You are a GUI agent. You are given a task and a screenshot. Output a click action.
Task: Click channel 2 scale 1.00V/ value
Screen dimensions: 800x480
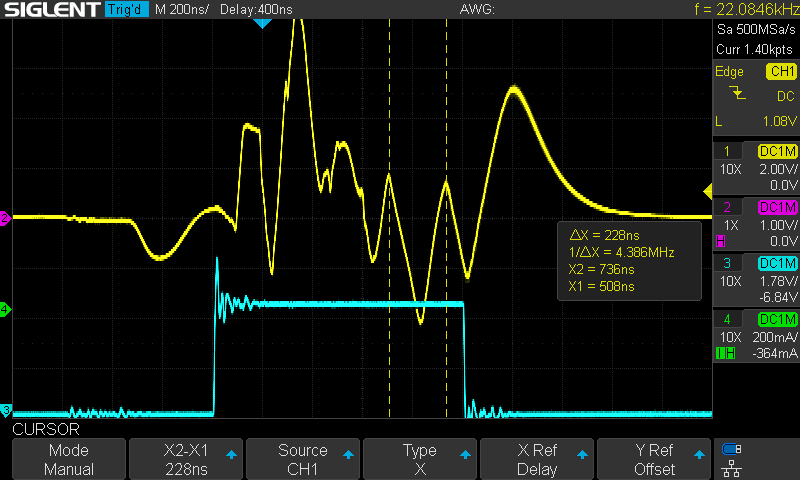tap(778, 225)
